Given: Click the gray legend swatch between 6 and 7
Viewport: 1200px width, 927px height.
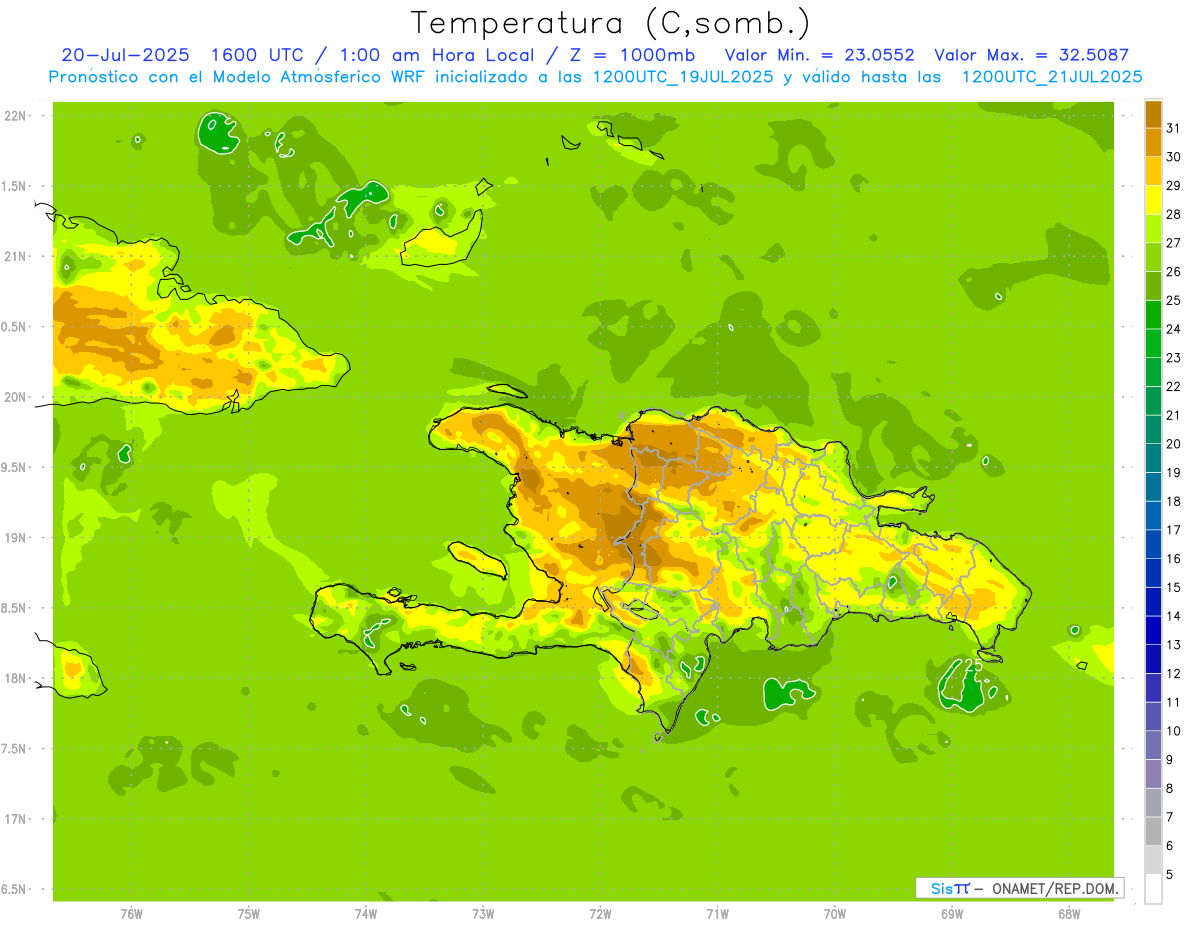Looking at the screenshot, I should click(x=1153, y=831).
